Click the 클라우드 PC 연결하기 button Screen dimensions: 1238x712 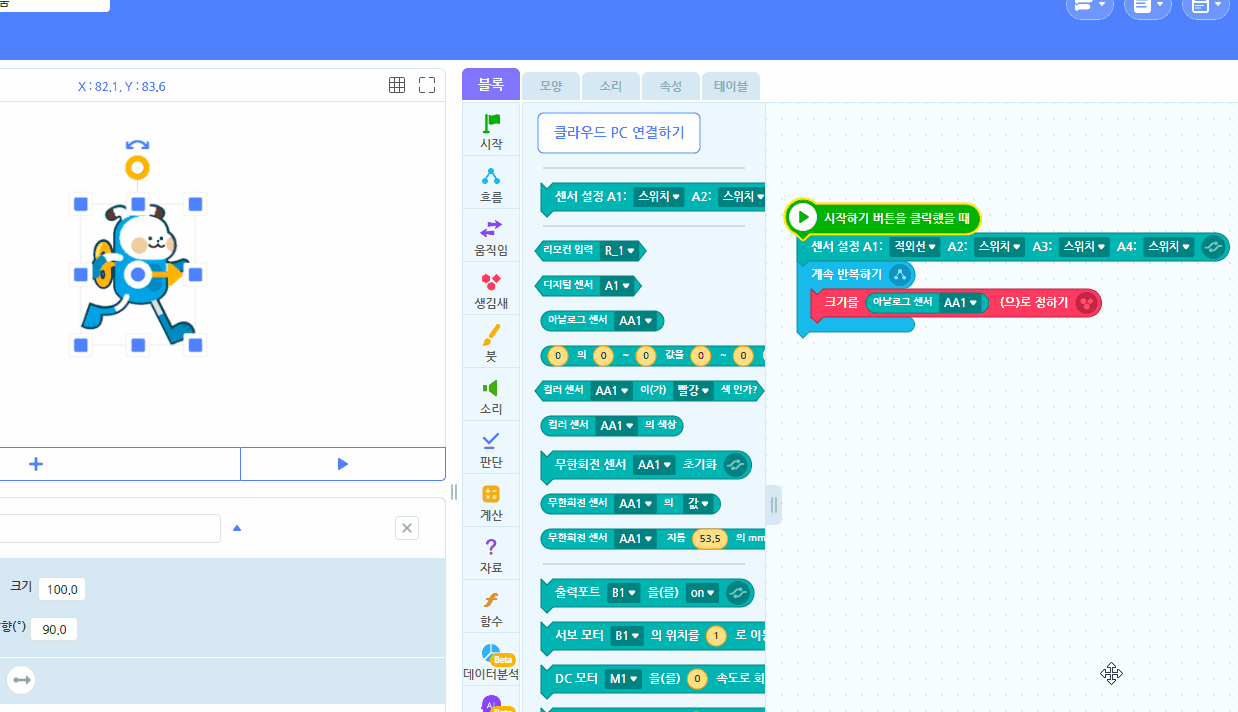(x=619, y=133)
